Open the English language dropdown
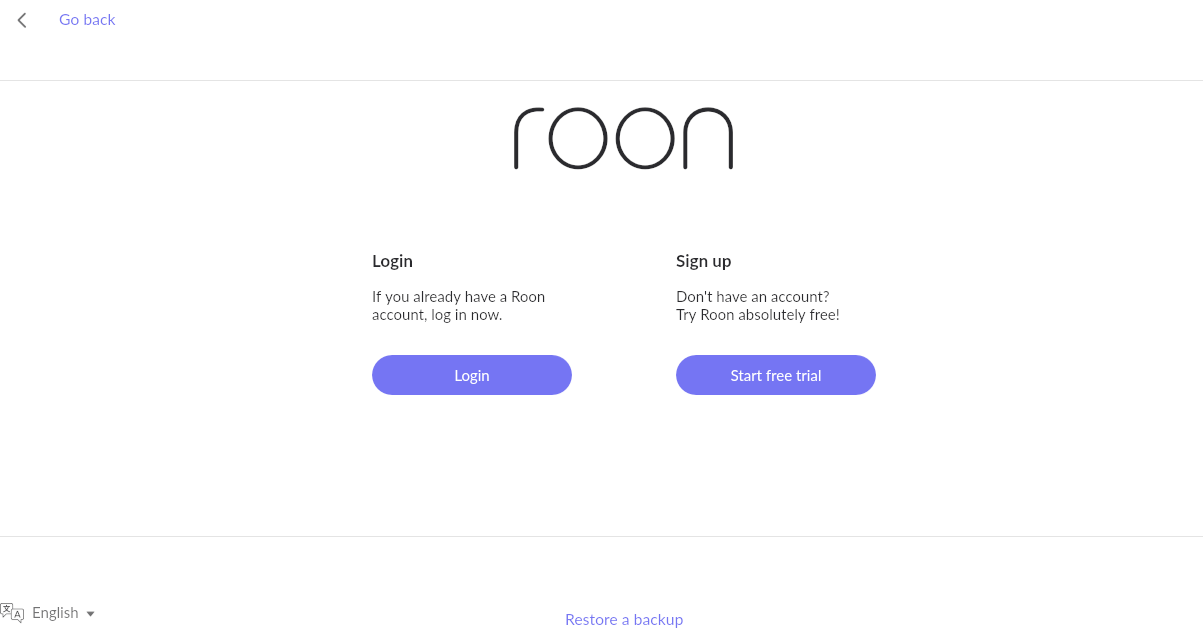The image size is (1203, 635). [x=48, y=613]
